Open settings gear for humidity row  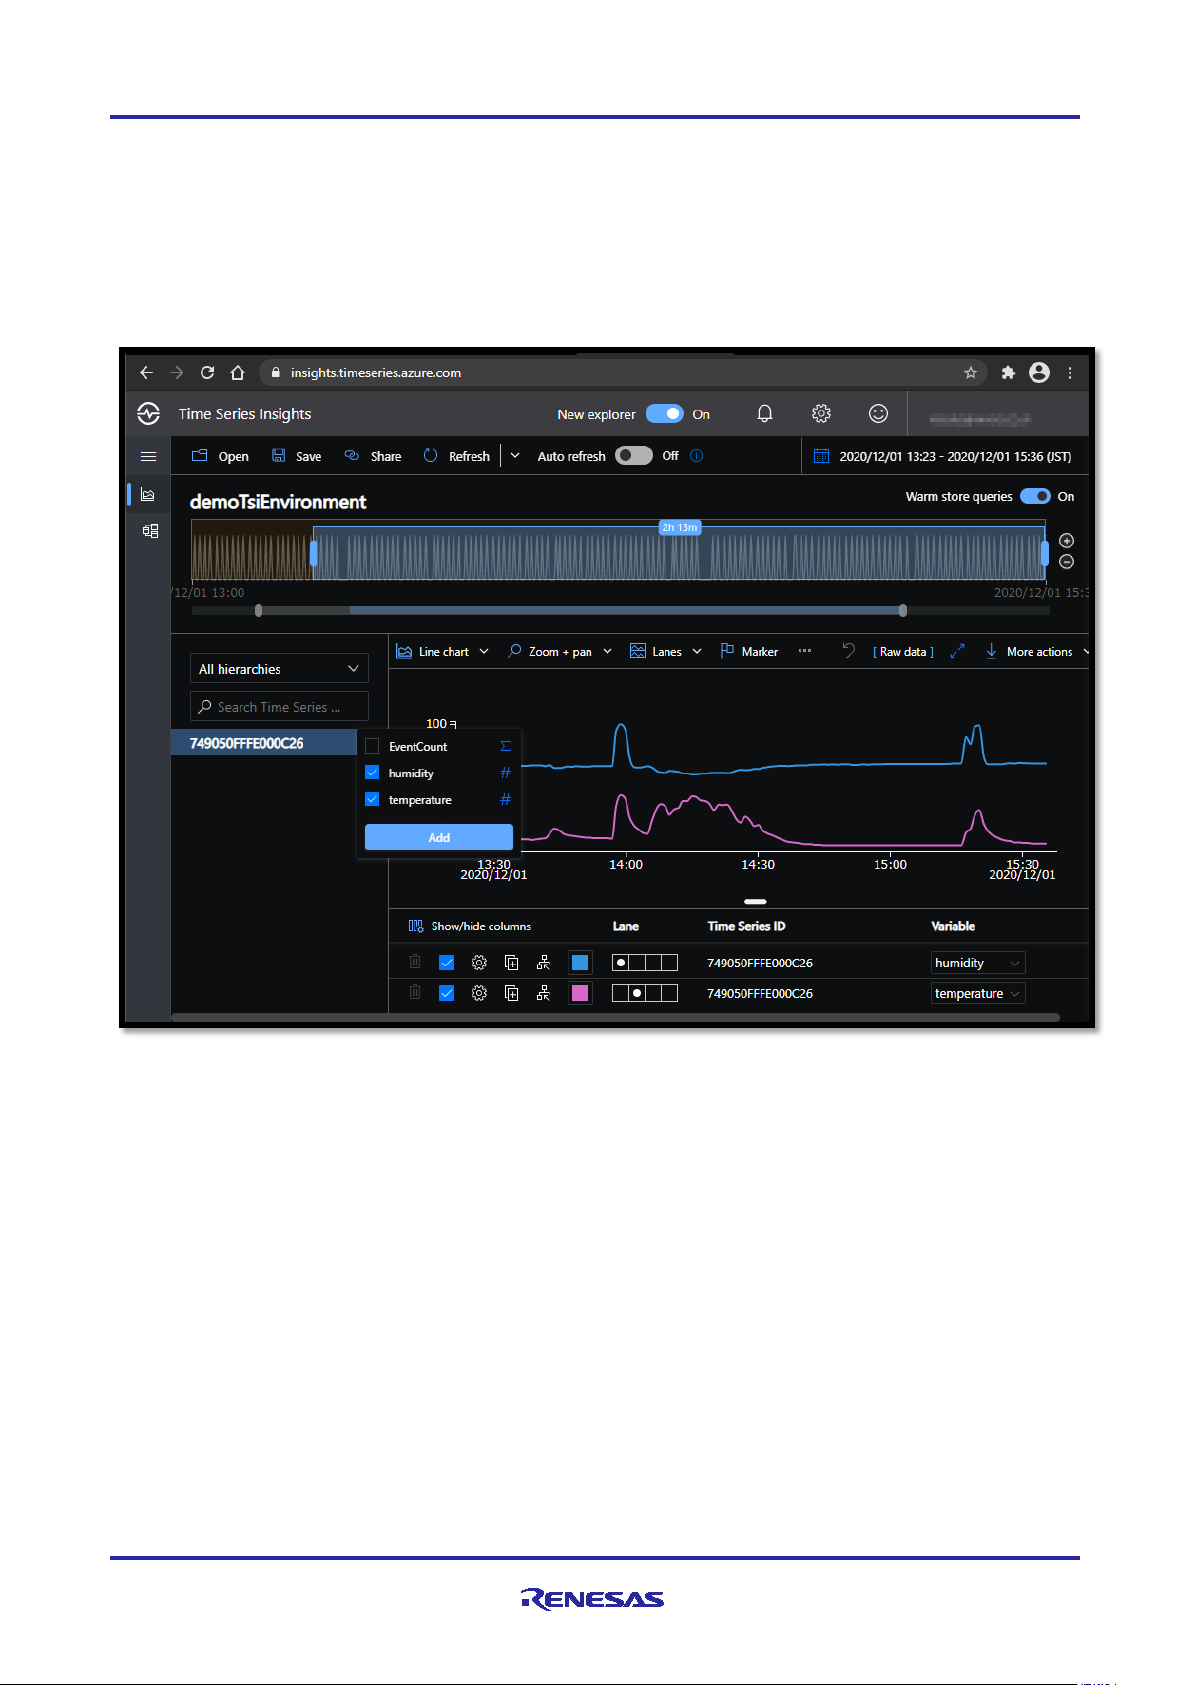coord(479,962)
